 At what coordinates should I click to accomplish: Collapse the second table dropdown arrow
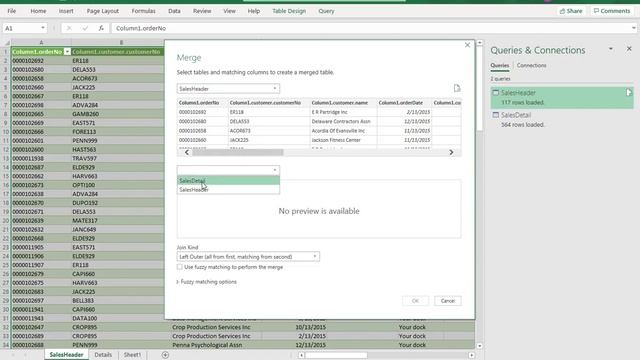click(x=275, y=170)
